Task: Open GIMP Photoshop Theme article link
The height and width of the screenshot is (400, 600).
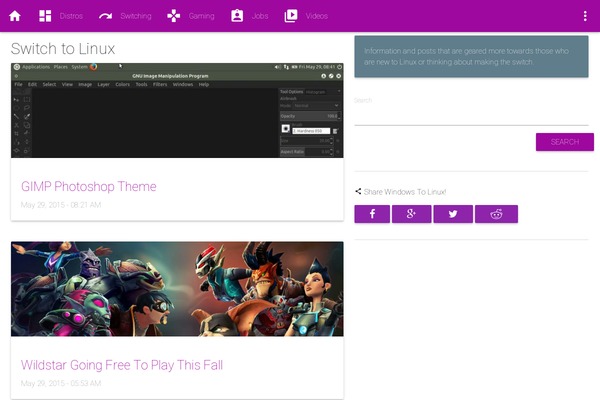Action: click(89, 186)
